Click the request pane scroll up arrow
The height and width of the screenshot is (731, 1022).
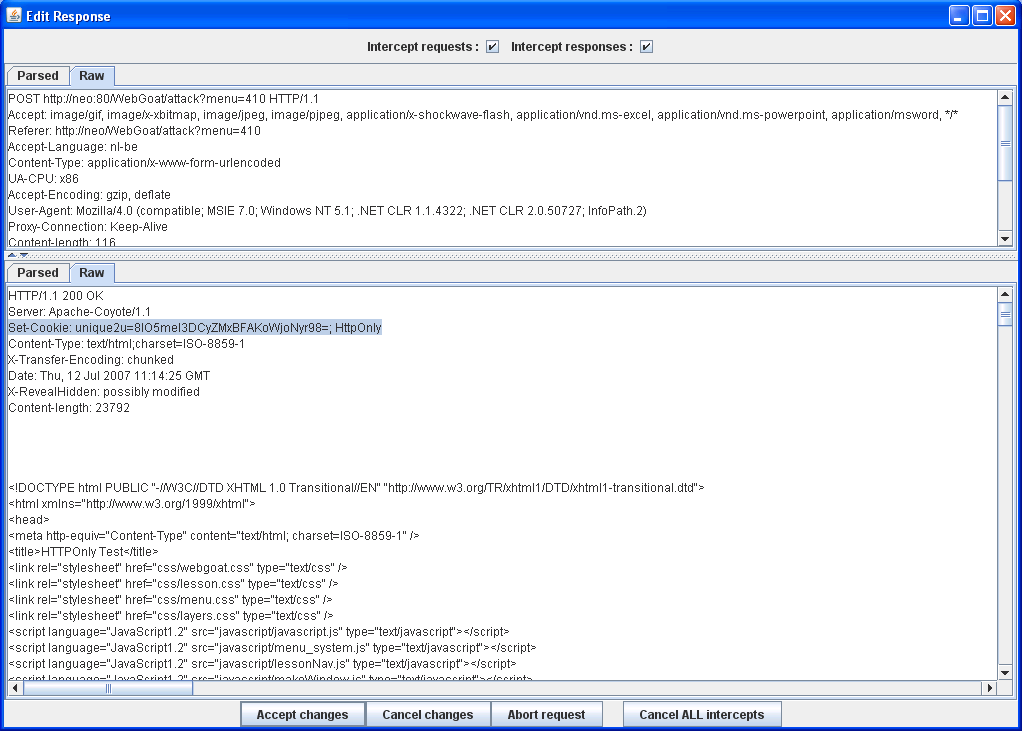[1005, 98]
